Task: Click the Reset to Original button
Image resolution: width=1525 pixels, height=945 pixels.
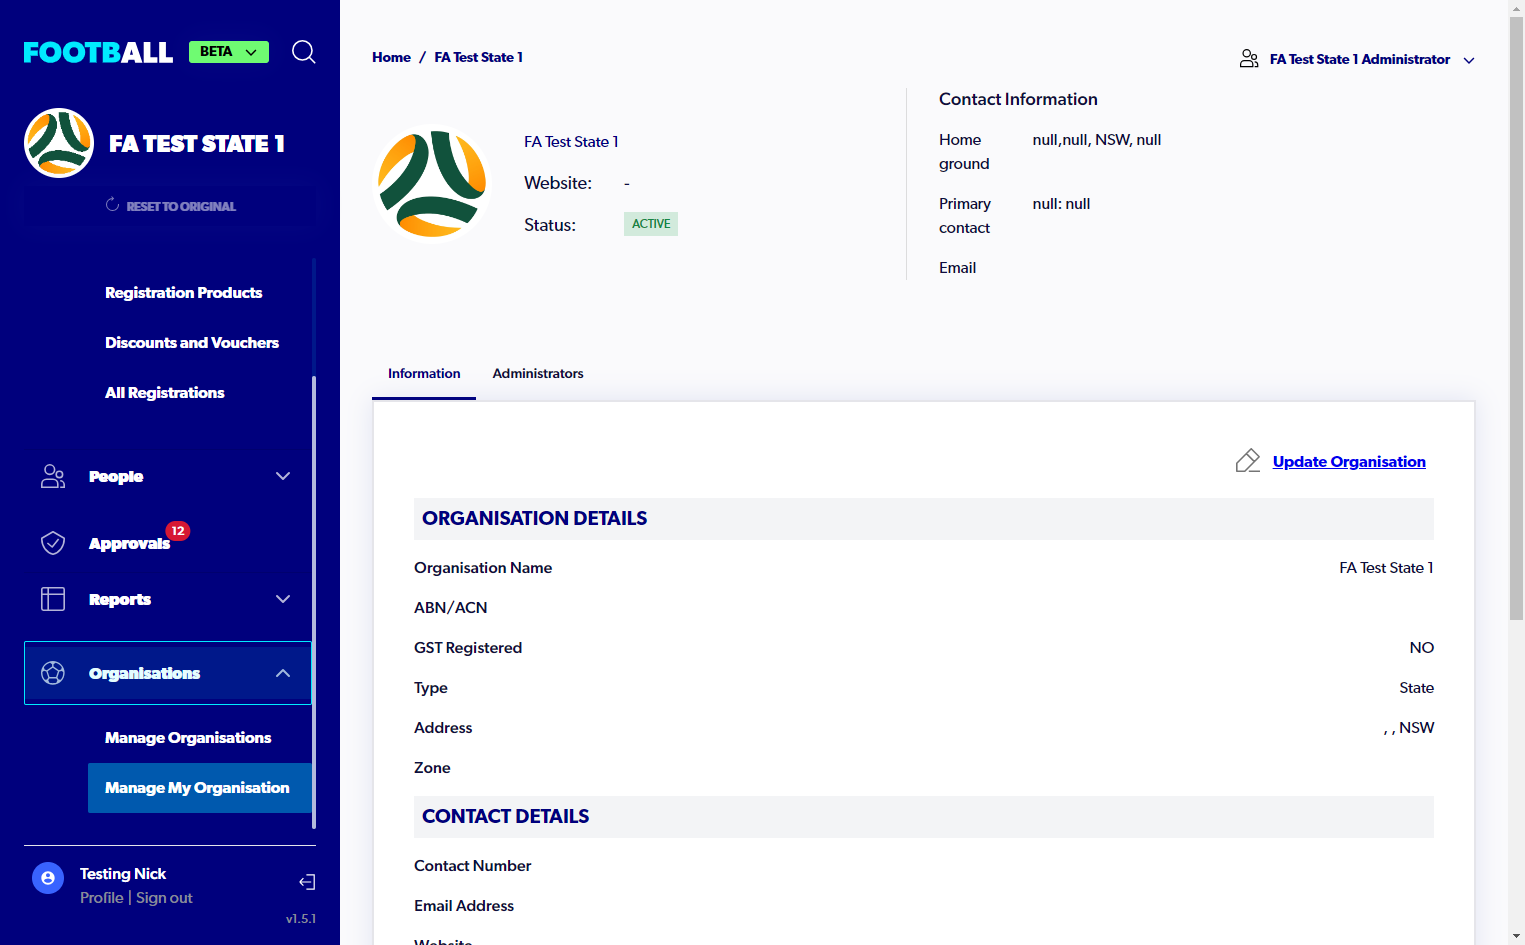Action: pyautogui.click(x=170, y=206)
